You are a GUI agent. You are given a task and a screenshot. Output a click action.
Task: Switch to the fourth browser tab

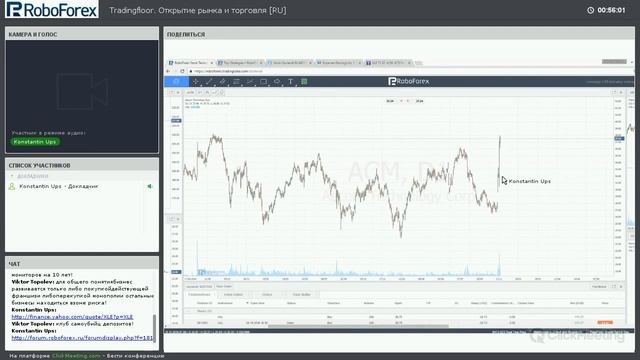point(338,63)
